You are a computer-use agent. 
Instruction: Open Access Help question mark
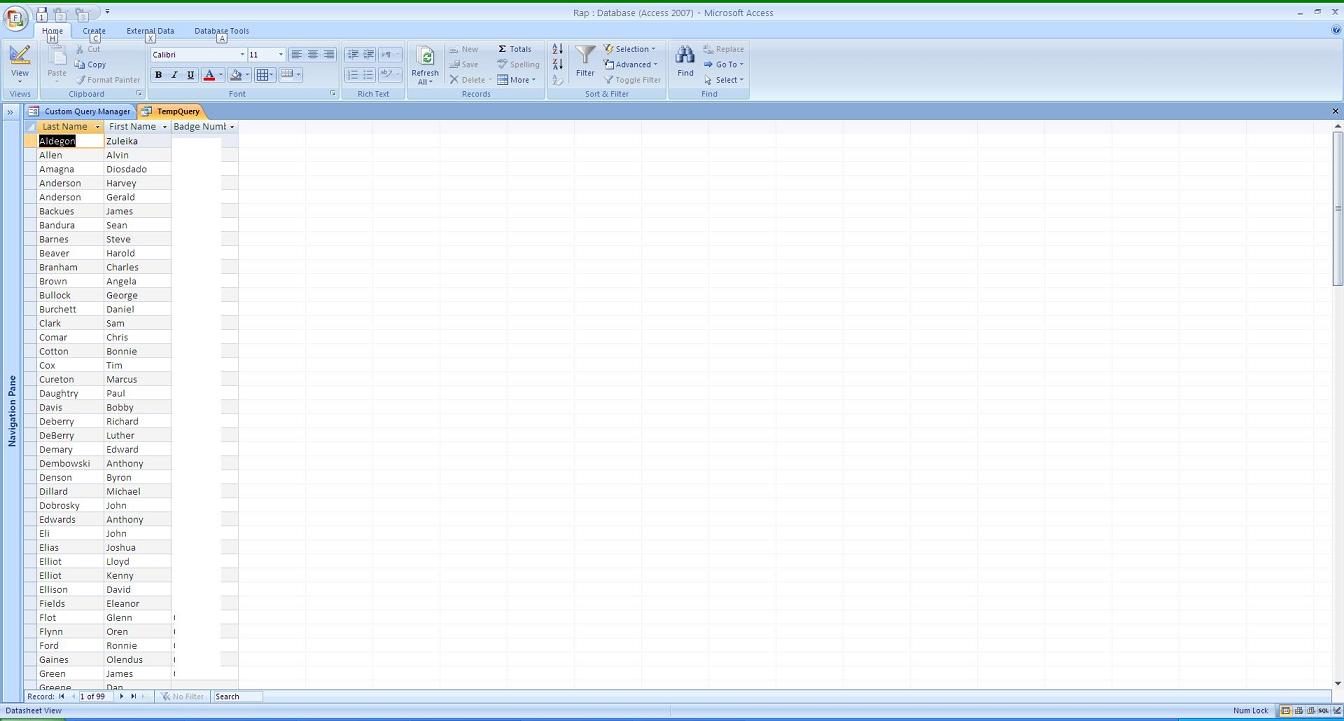point(1336,30)
